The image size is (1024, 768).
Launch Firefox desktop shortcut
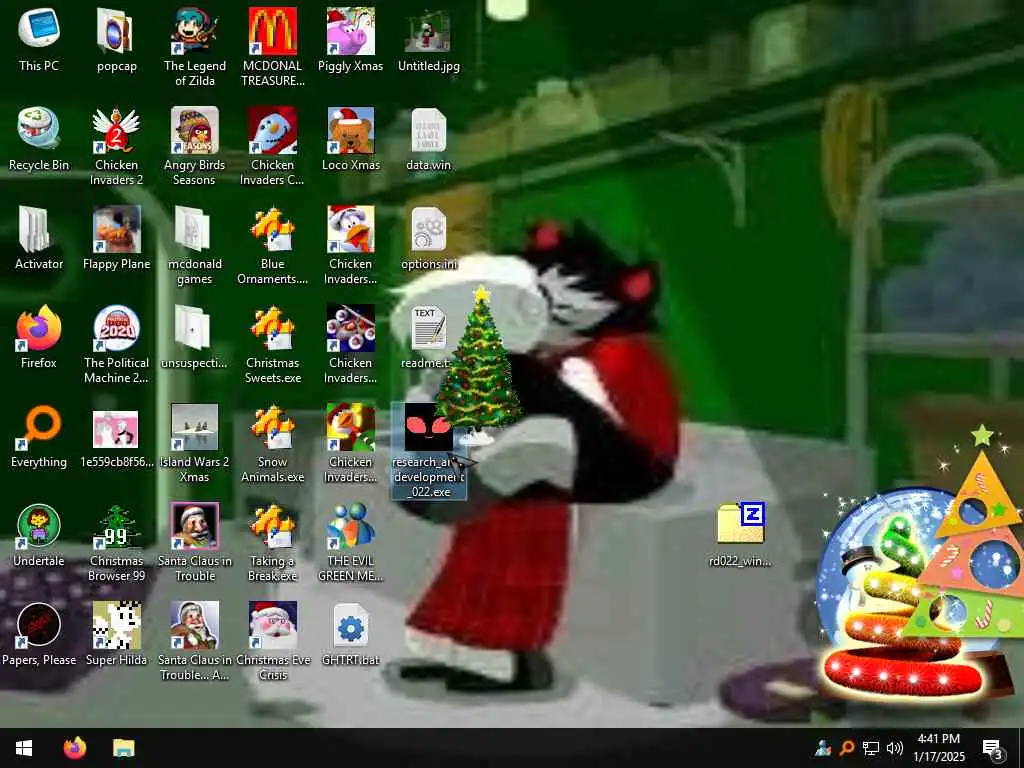pos(39,336)
